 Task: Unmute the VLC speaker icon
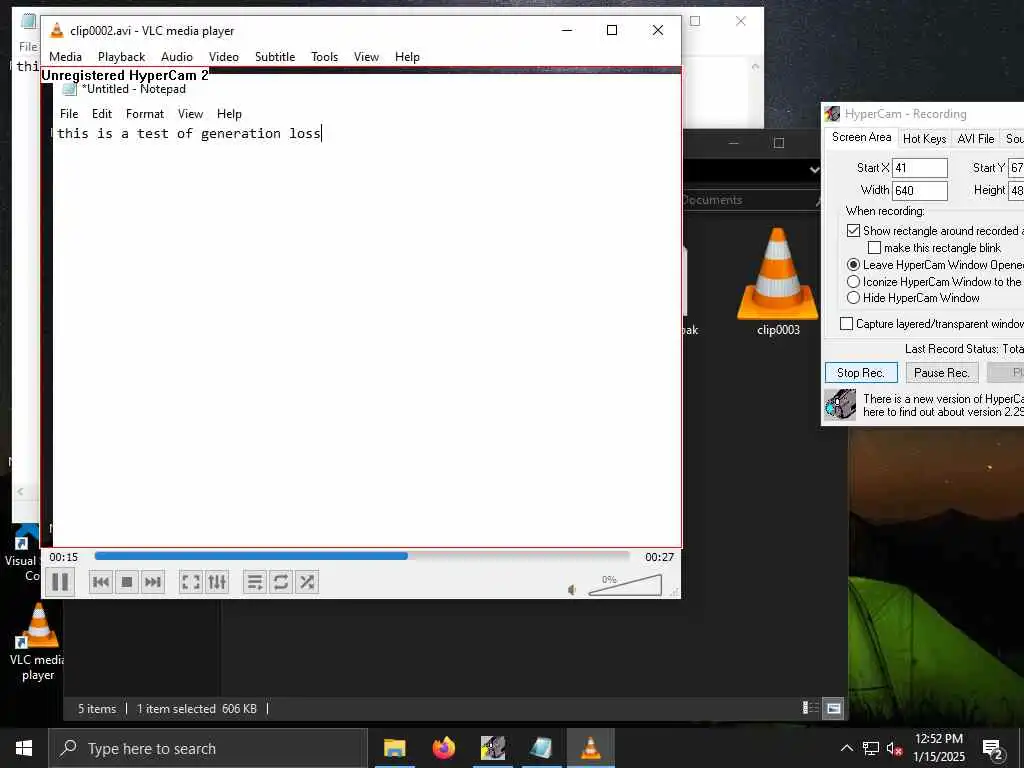(x=572, y=590)
